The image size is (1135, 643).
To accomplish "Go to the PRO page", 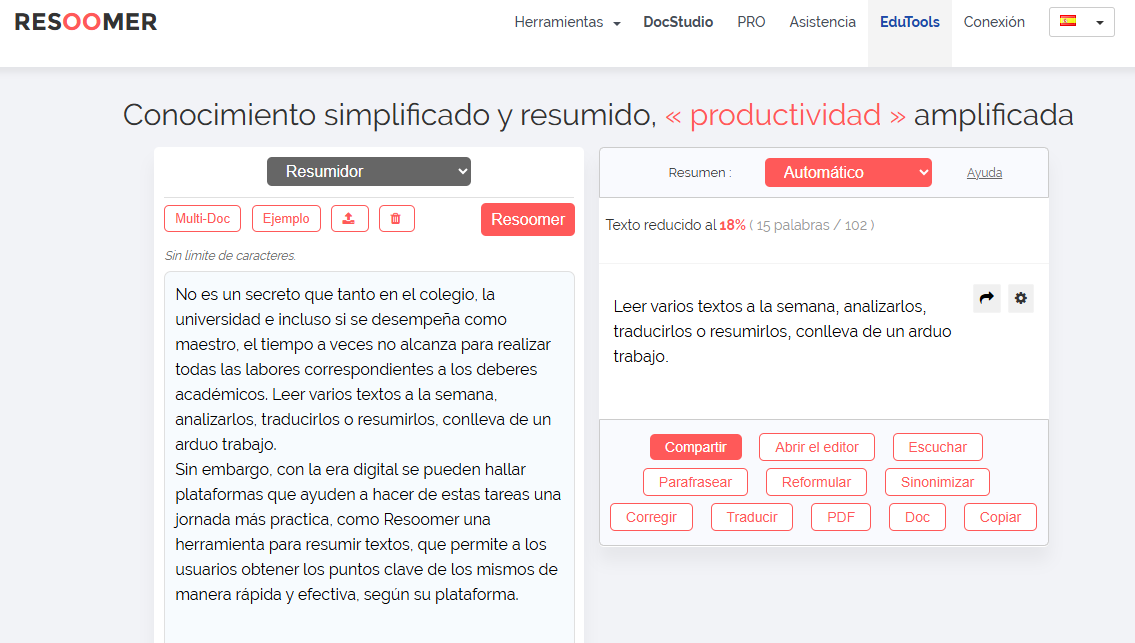I will pos(751,22).
